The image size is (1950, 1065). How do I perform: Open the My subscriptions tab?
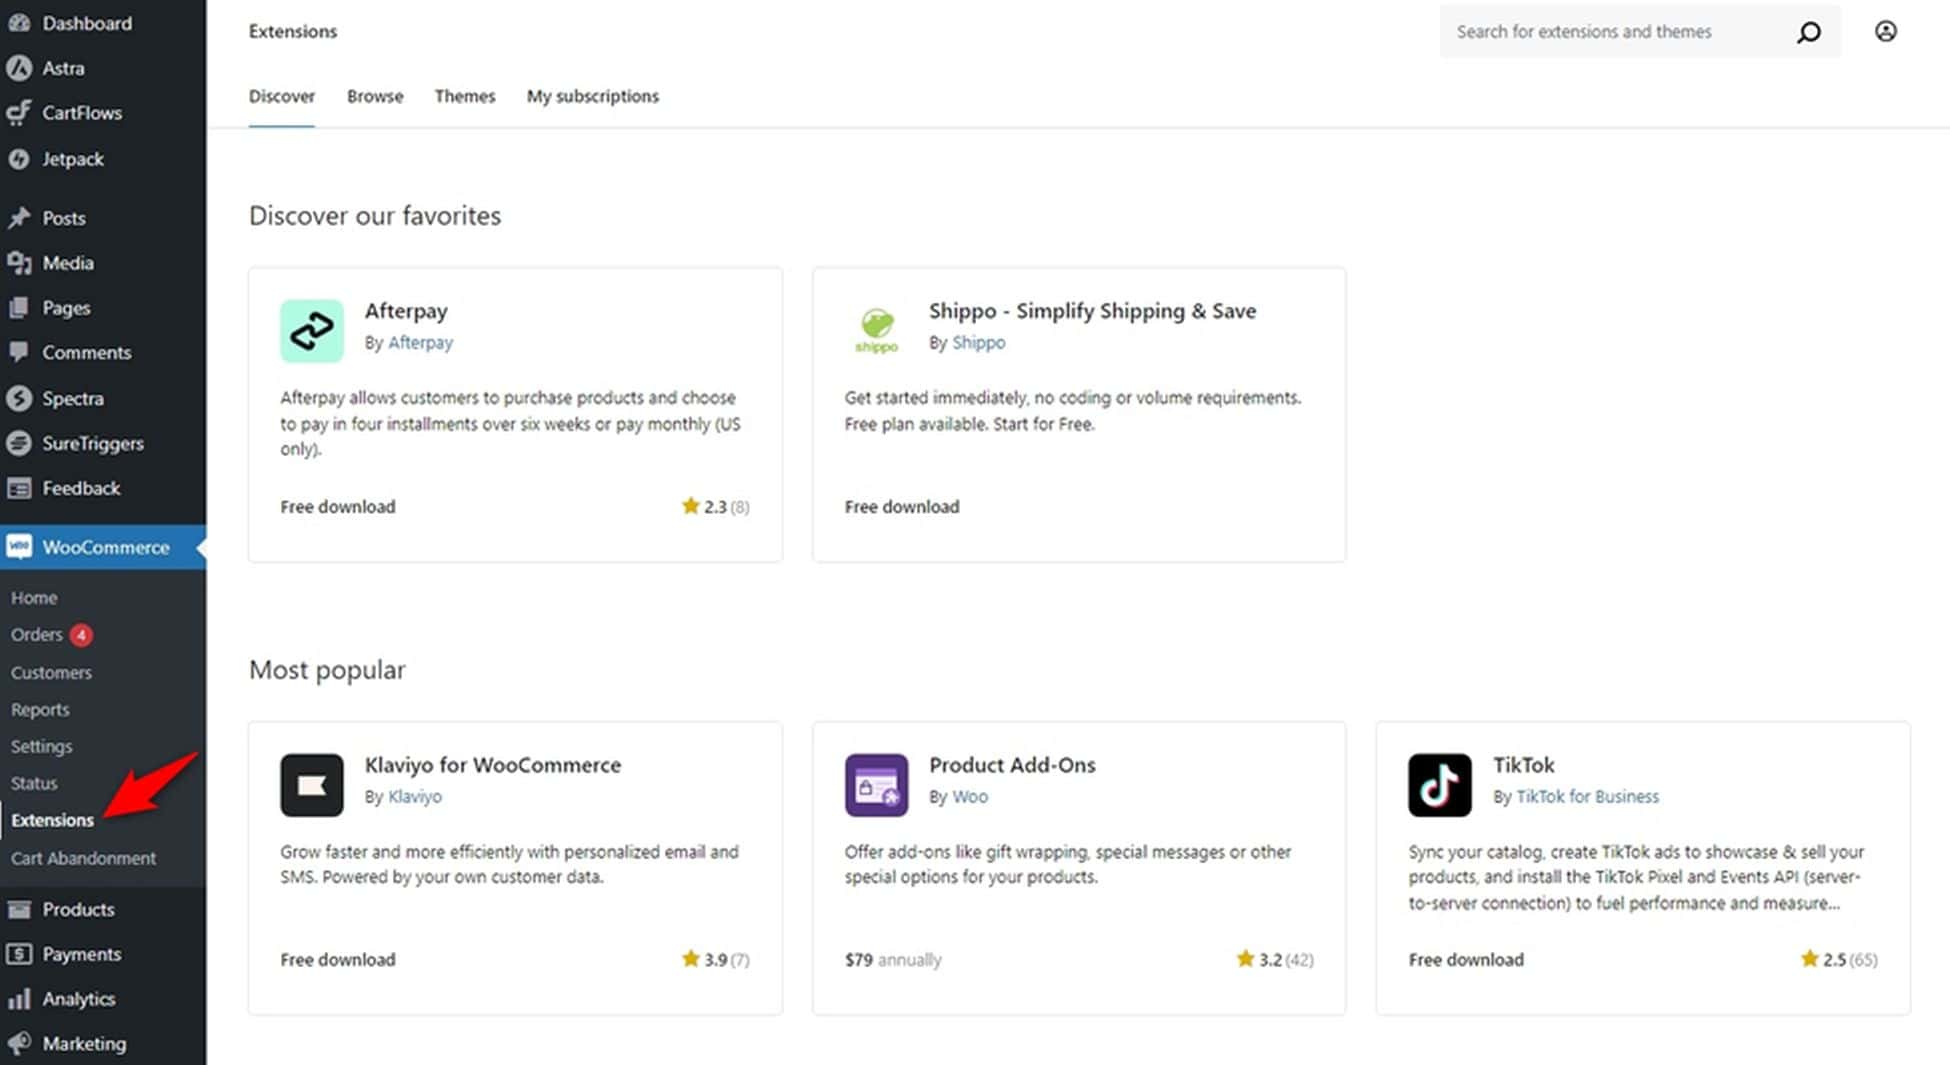pos(592,96)
